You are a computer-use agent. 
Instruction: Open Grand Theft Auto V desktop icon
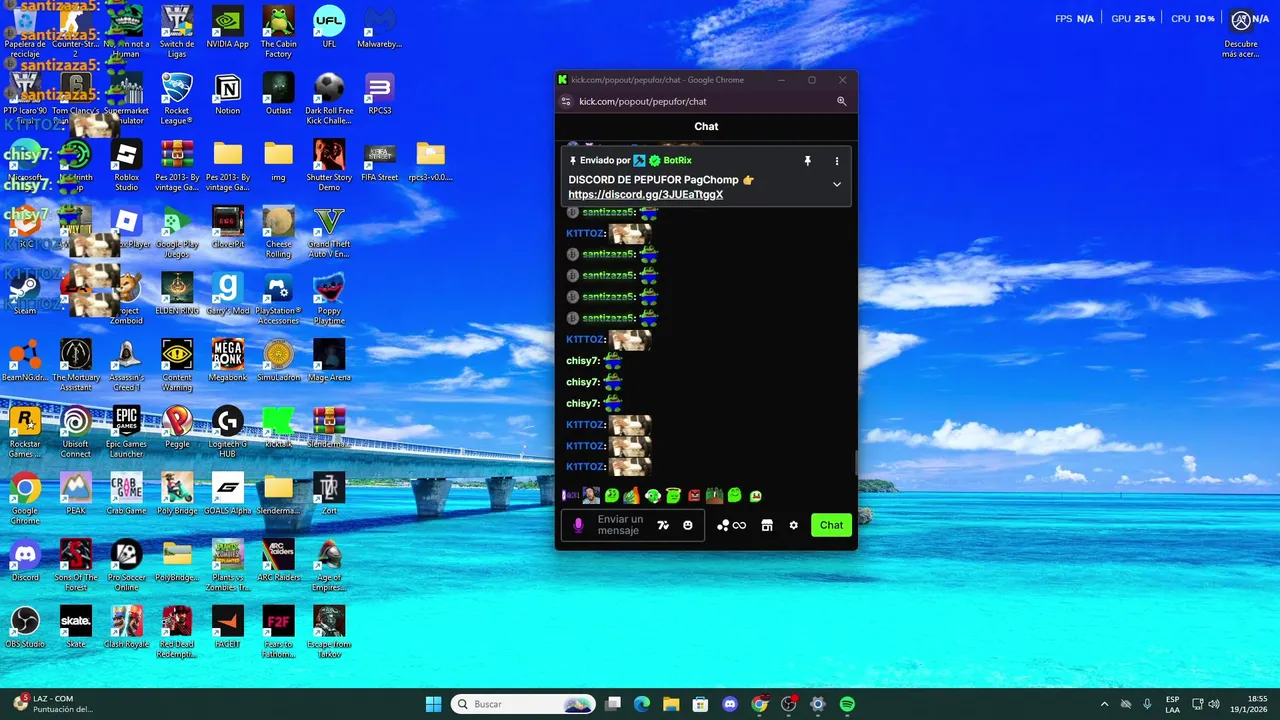click(x=329, y=231)
